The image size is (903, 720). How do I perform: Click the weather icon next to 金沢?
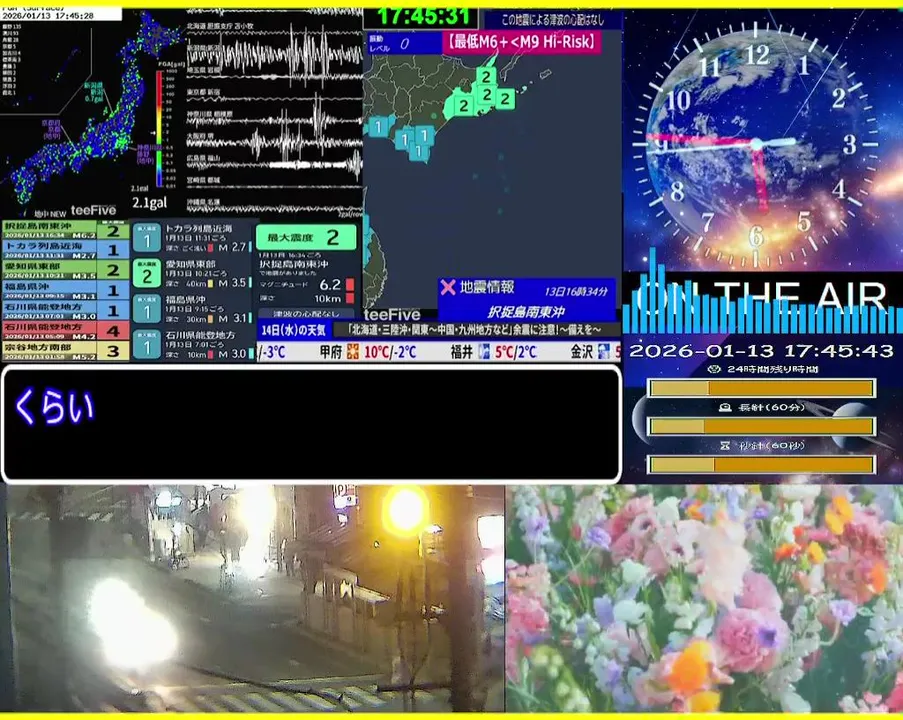pyautogui.click(x=604, y=351)
